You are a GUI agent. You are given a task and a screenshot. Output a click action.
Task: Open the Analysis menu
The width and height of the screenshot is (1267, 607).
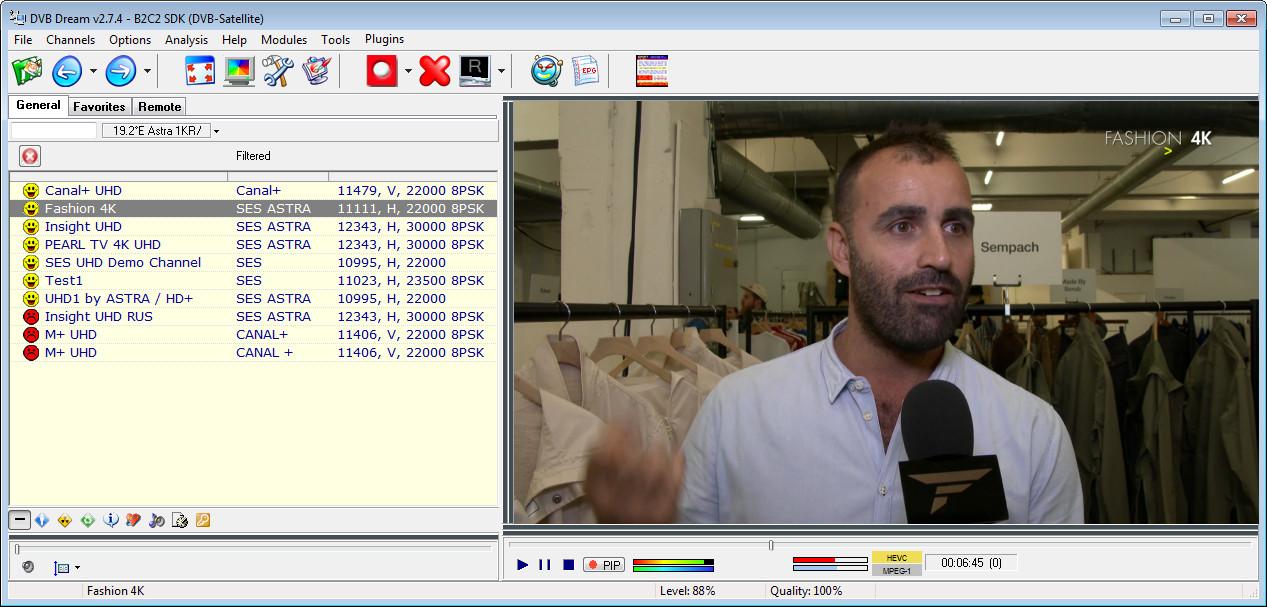[187, 40]
